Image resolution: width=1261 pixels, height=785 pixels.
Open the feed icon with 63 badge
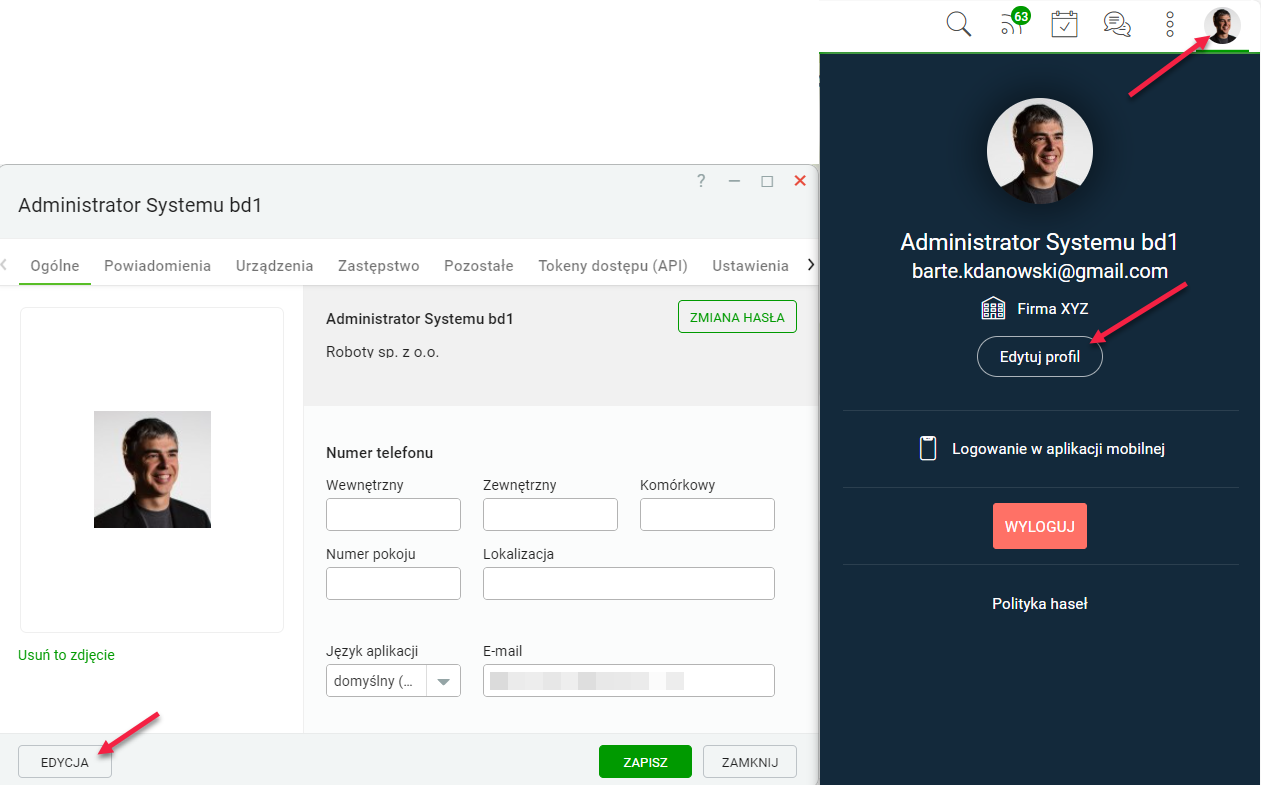tap(1015, 23)
